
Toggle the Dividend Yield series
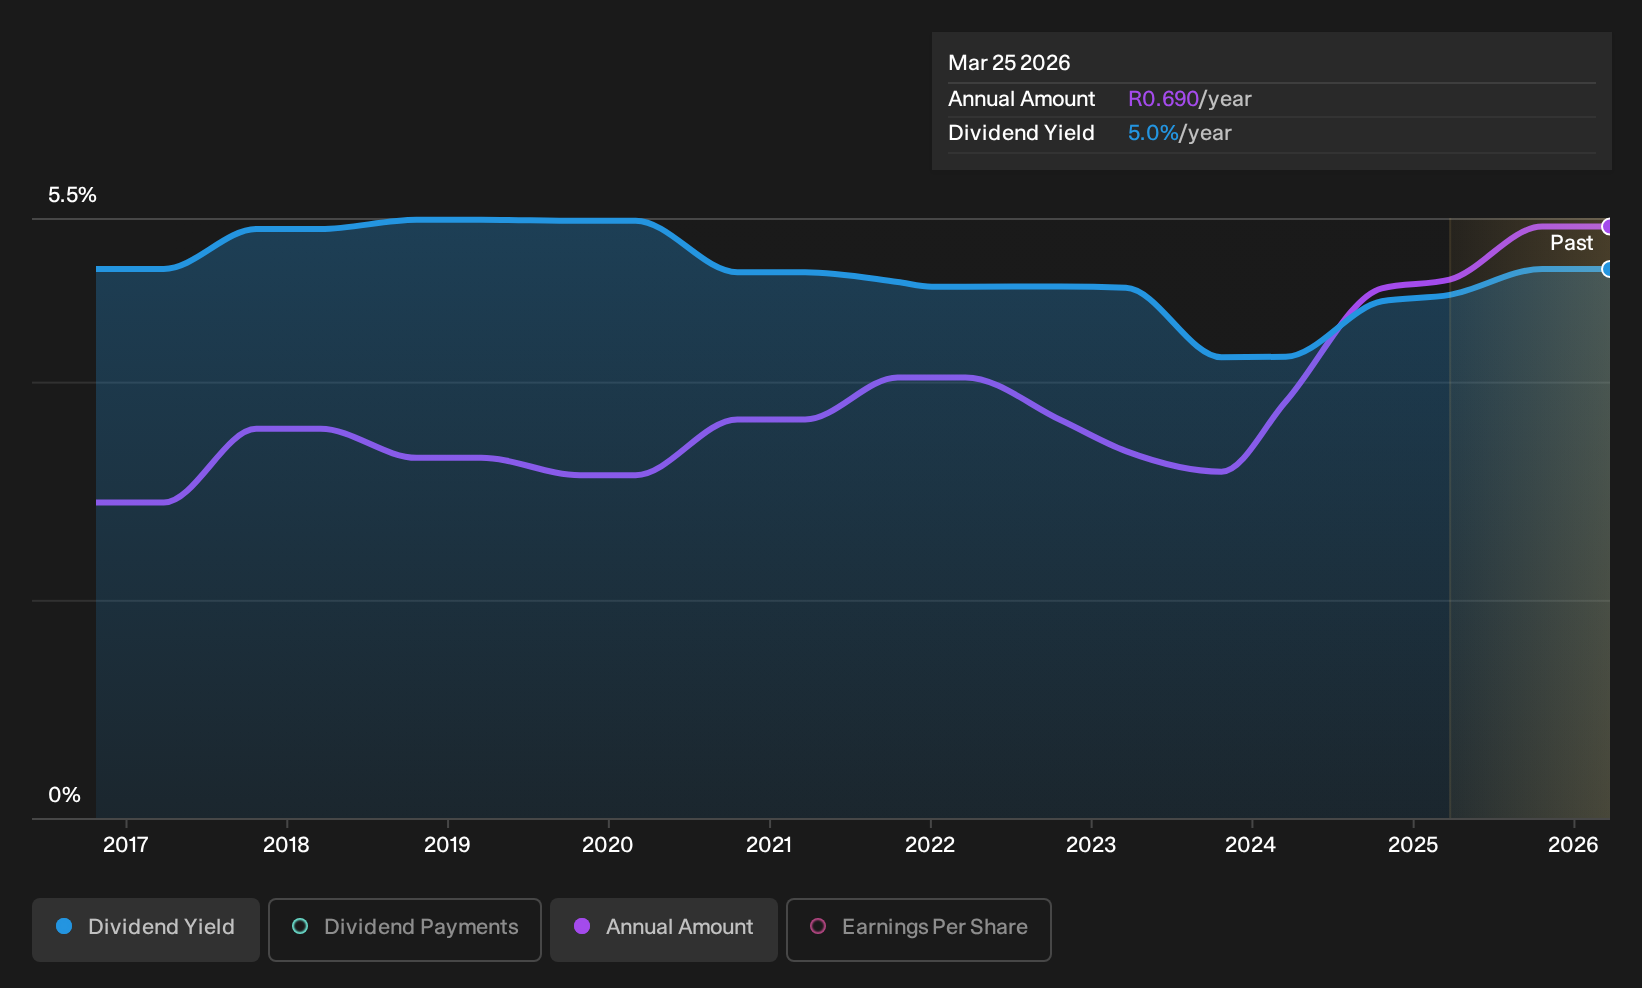point(146,930)
